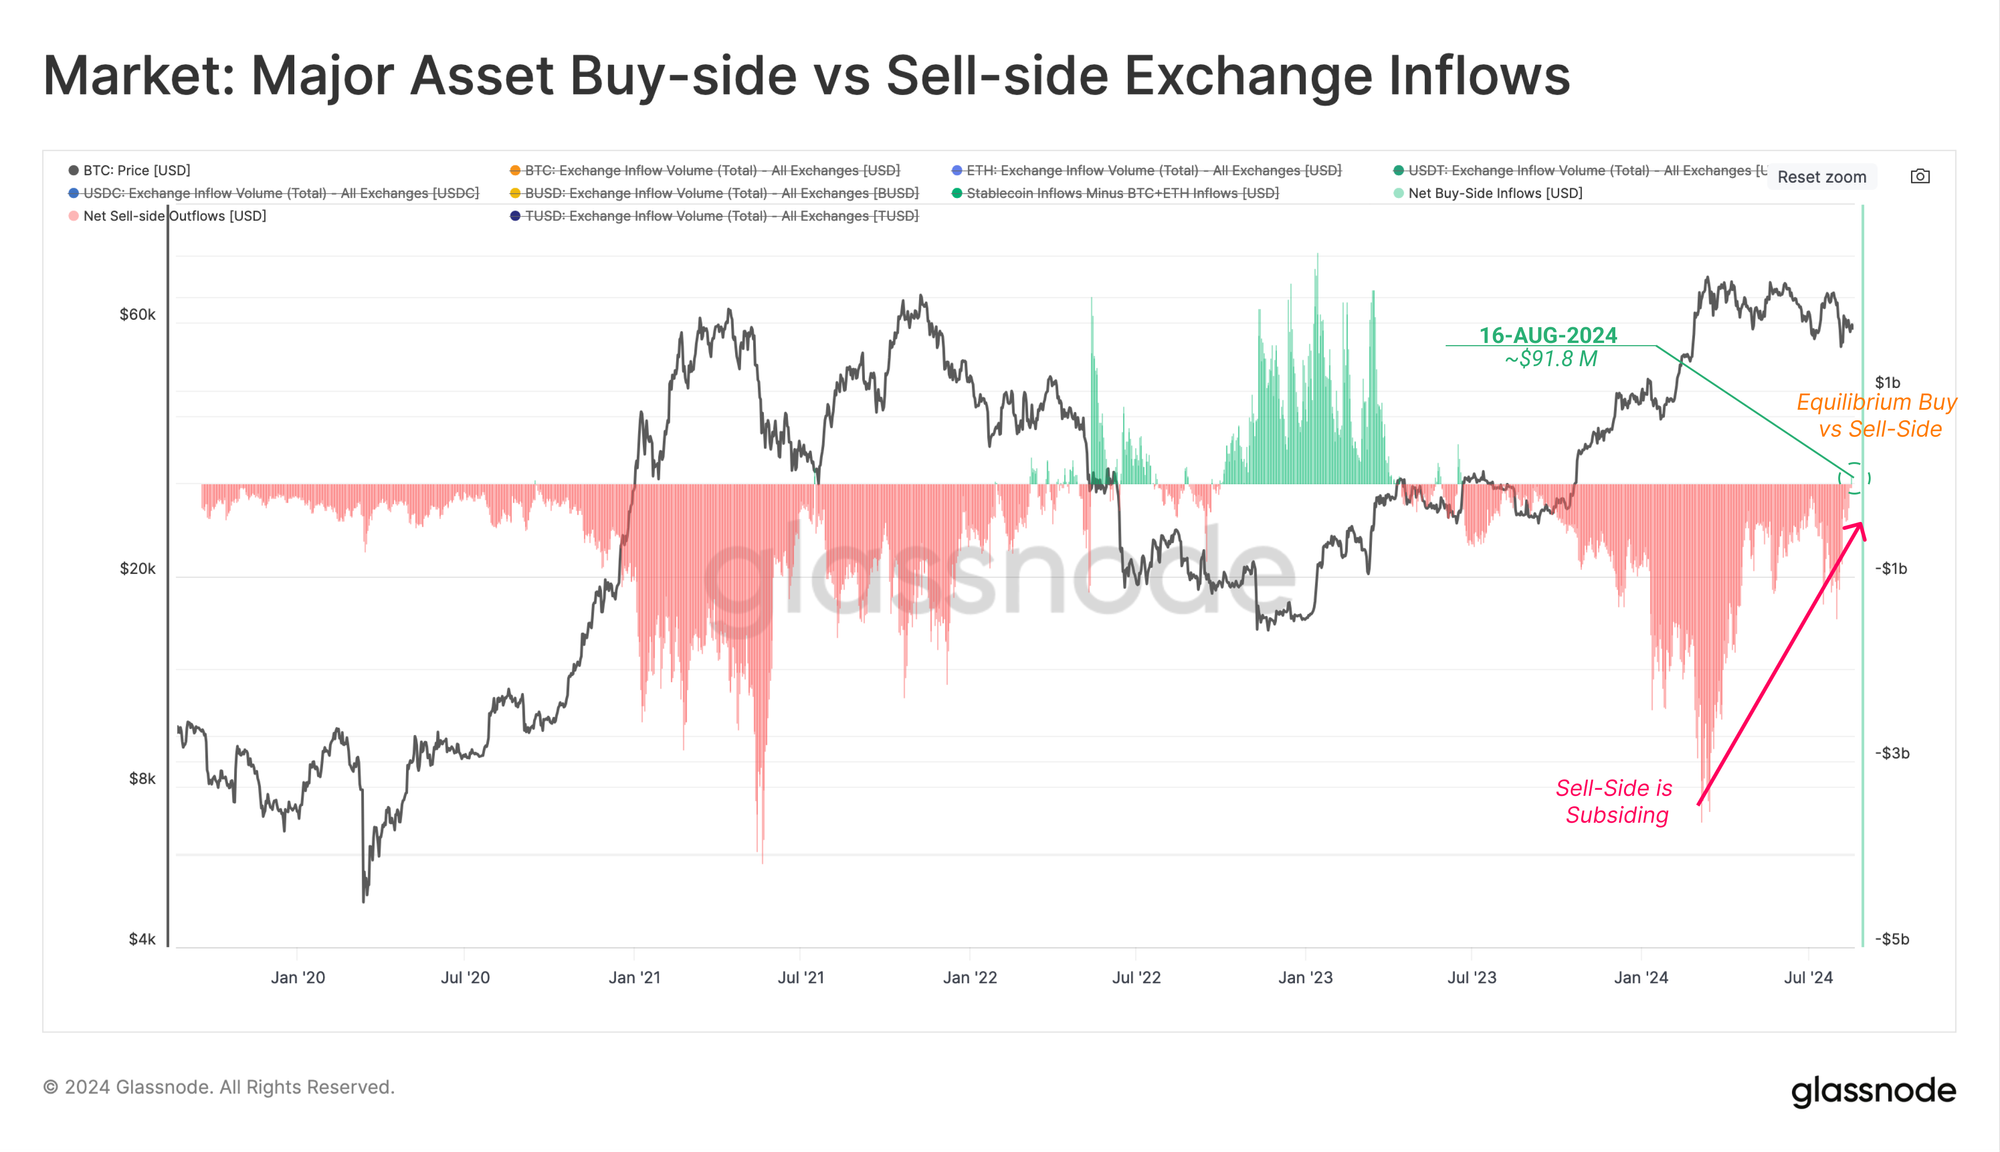
Task: Show Stablecoin Inflows Minus BTC+ETH Inflows
Action: [x=1115, y=193]
